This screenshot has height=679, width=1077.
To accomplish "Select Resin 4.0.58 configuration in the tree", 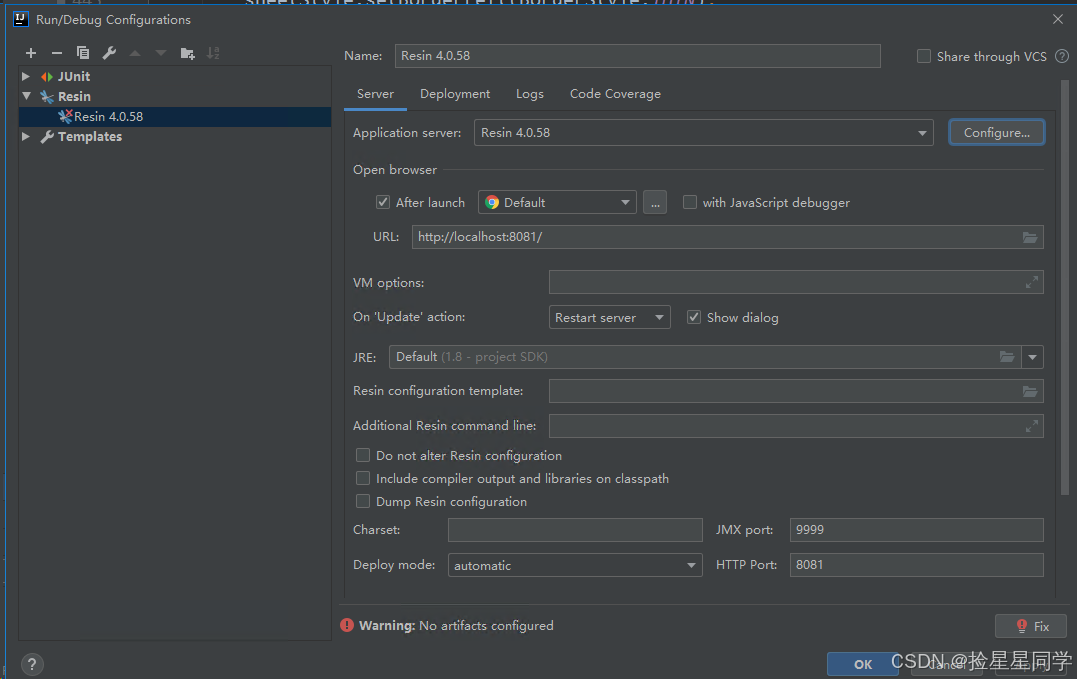I will click(175, 117).
